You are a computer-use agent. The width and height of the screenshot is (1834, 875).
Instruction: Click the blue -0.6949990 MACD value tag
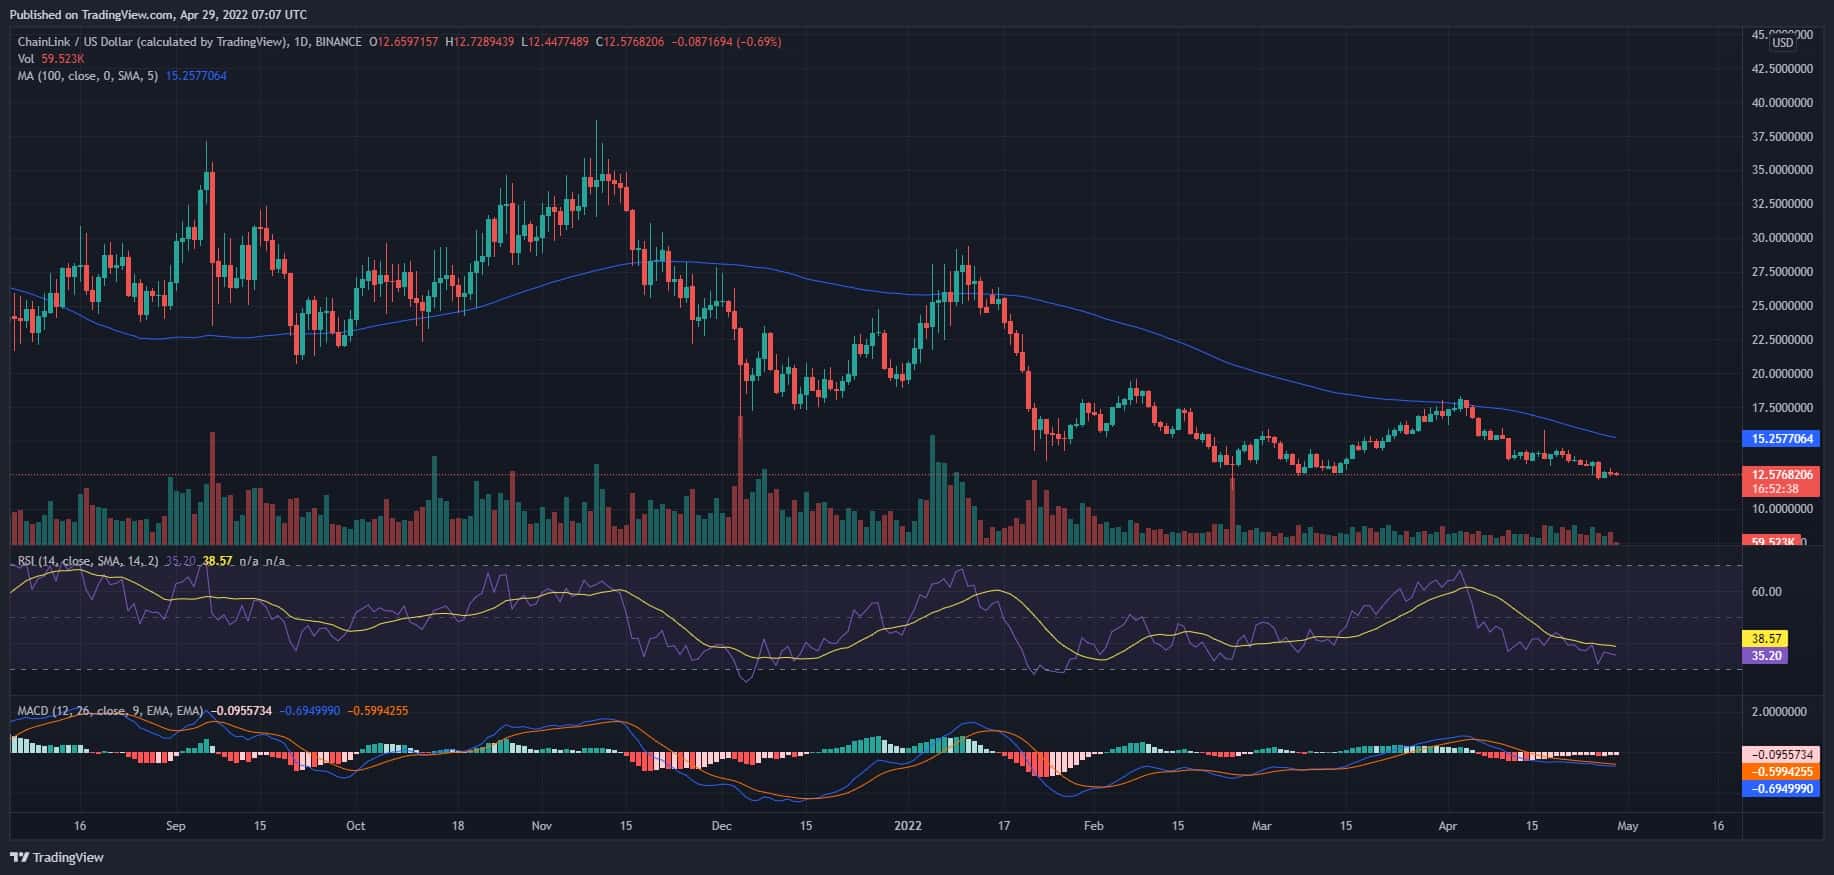tap(1780, 789)
